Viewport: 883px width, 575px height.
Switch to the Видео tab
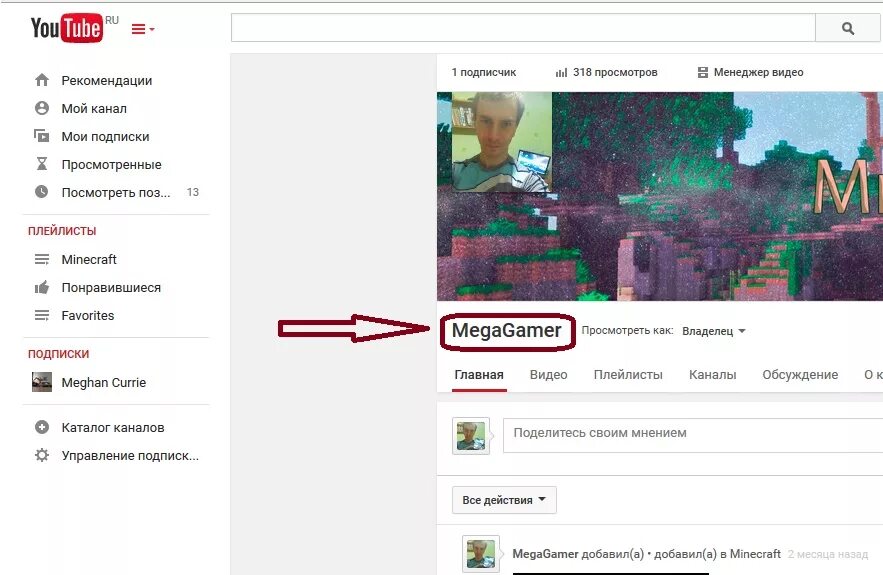tap(548, 375)
